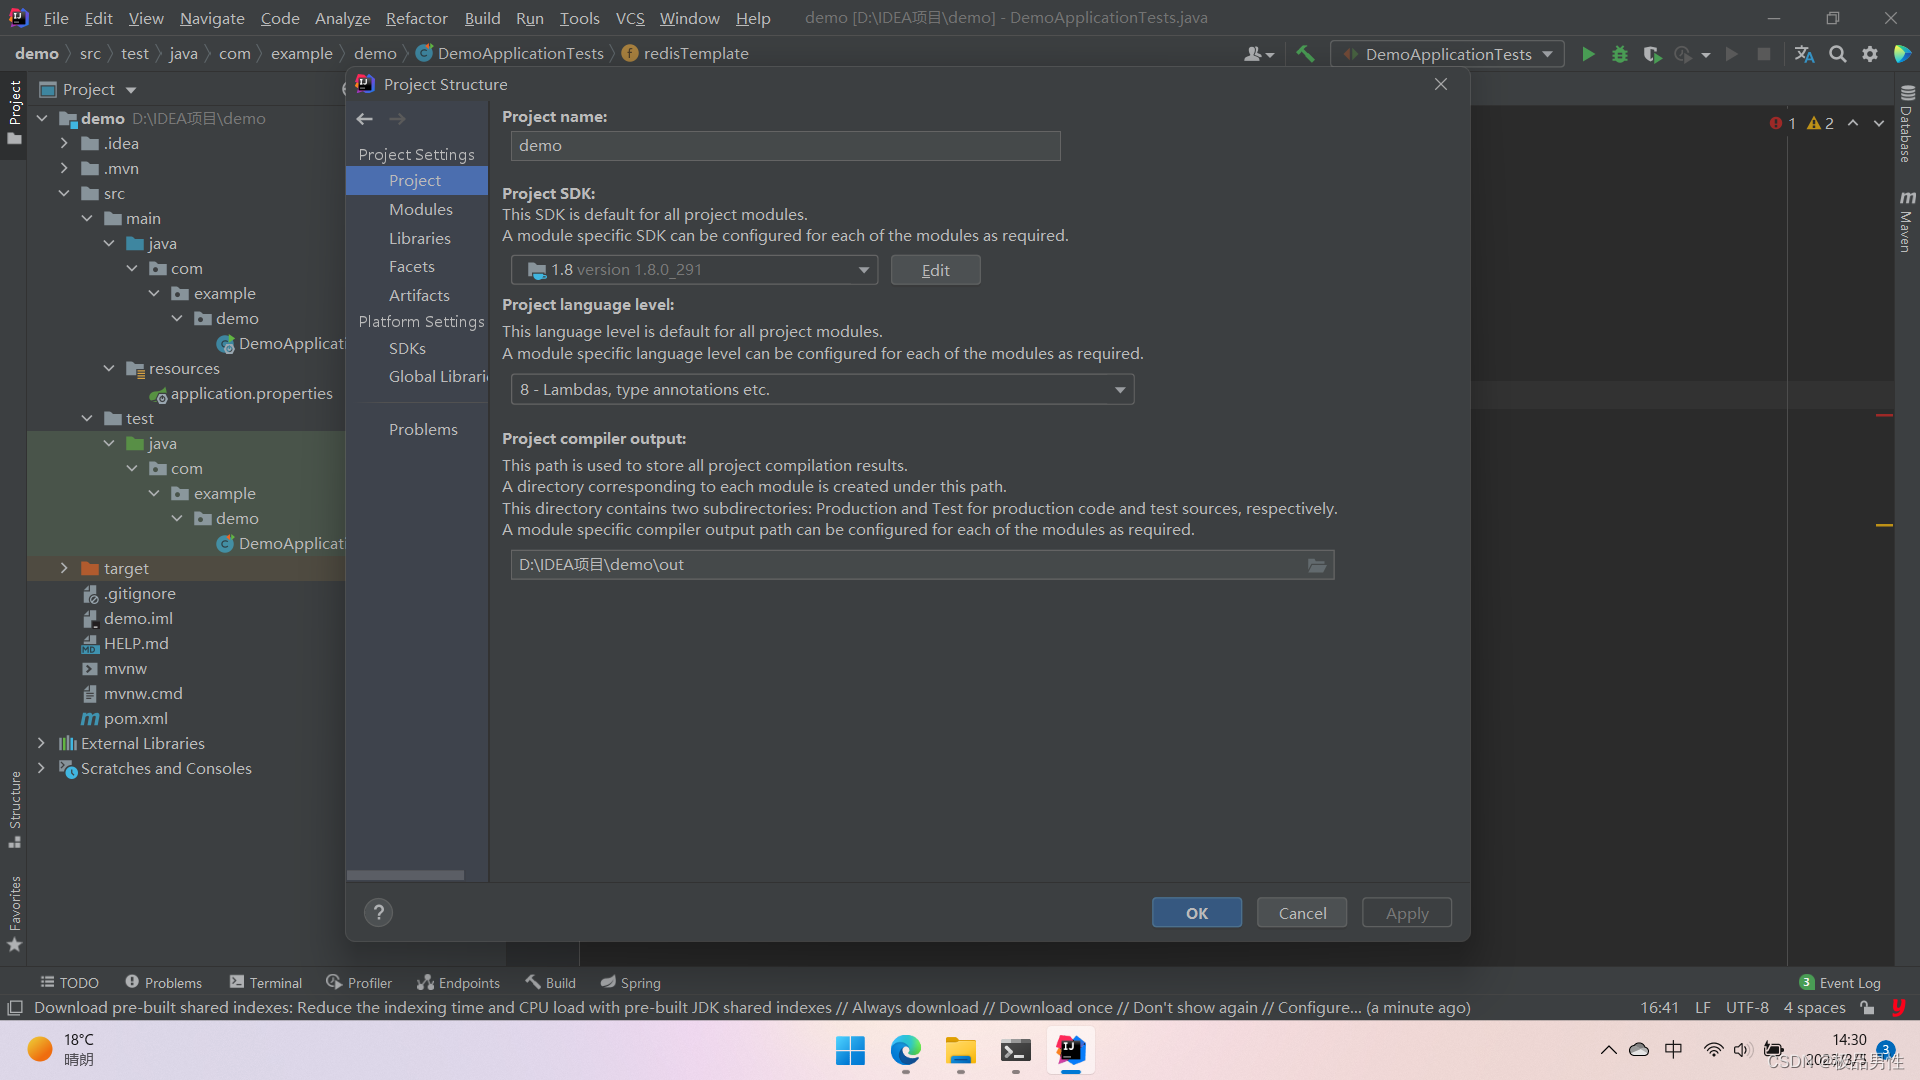Viewport: 1920px width, 1080px height.
Task: Click the OK button to confirm
Action: 1197,913
